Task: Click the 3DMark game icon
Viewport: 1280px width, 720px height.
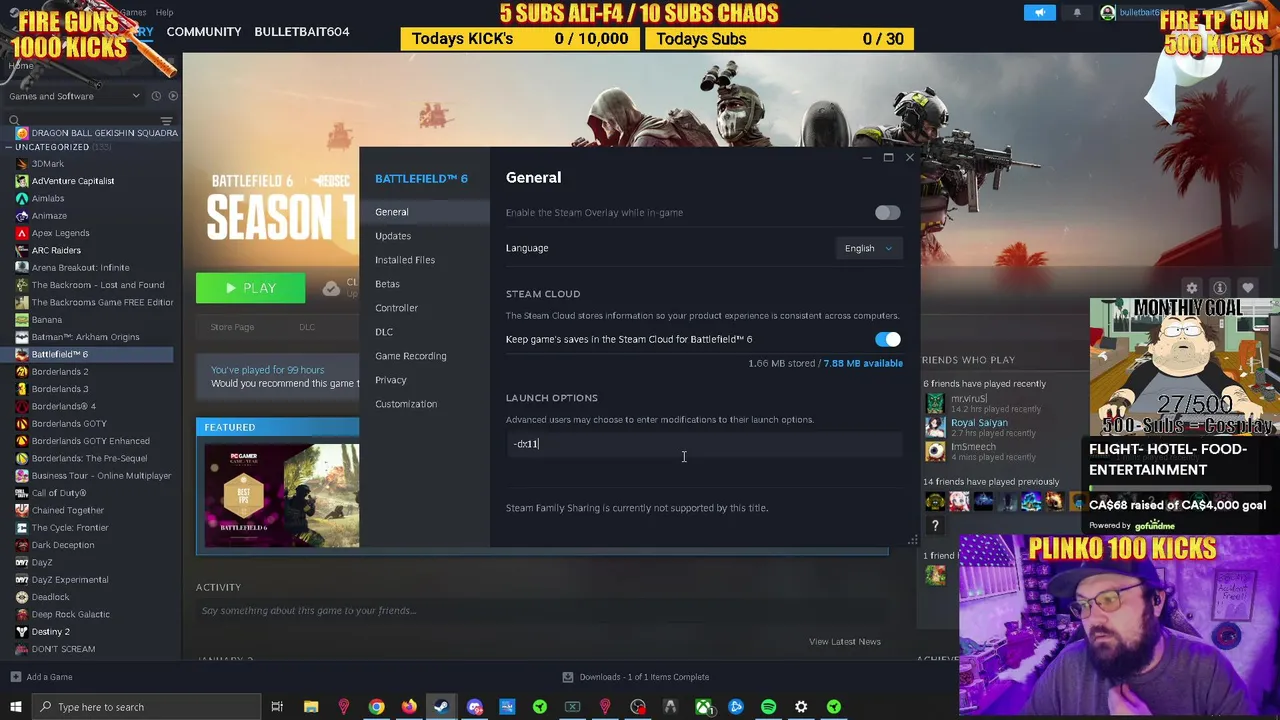Action: pyautogui.click(x=21, y=164)
